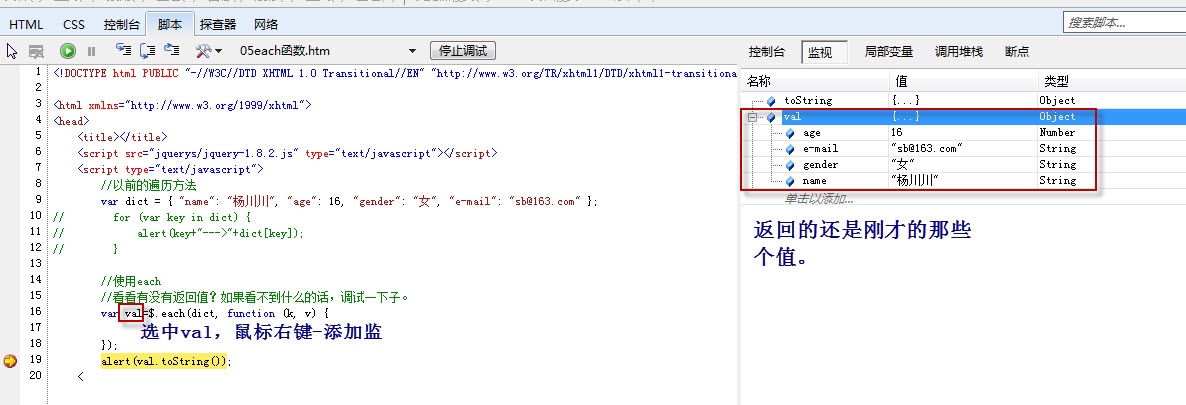Select the gender property row
This screenshot has height=405, width=1186.
pos(964,164)
